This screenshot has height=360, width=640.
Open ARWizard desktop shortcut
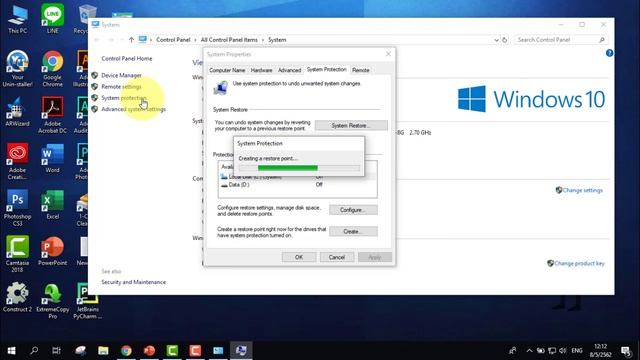18,111
